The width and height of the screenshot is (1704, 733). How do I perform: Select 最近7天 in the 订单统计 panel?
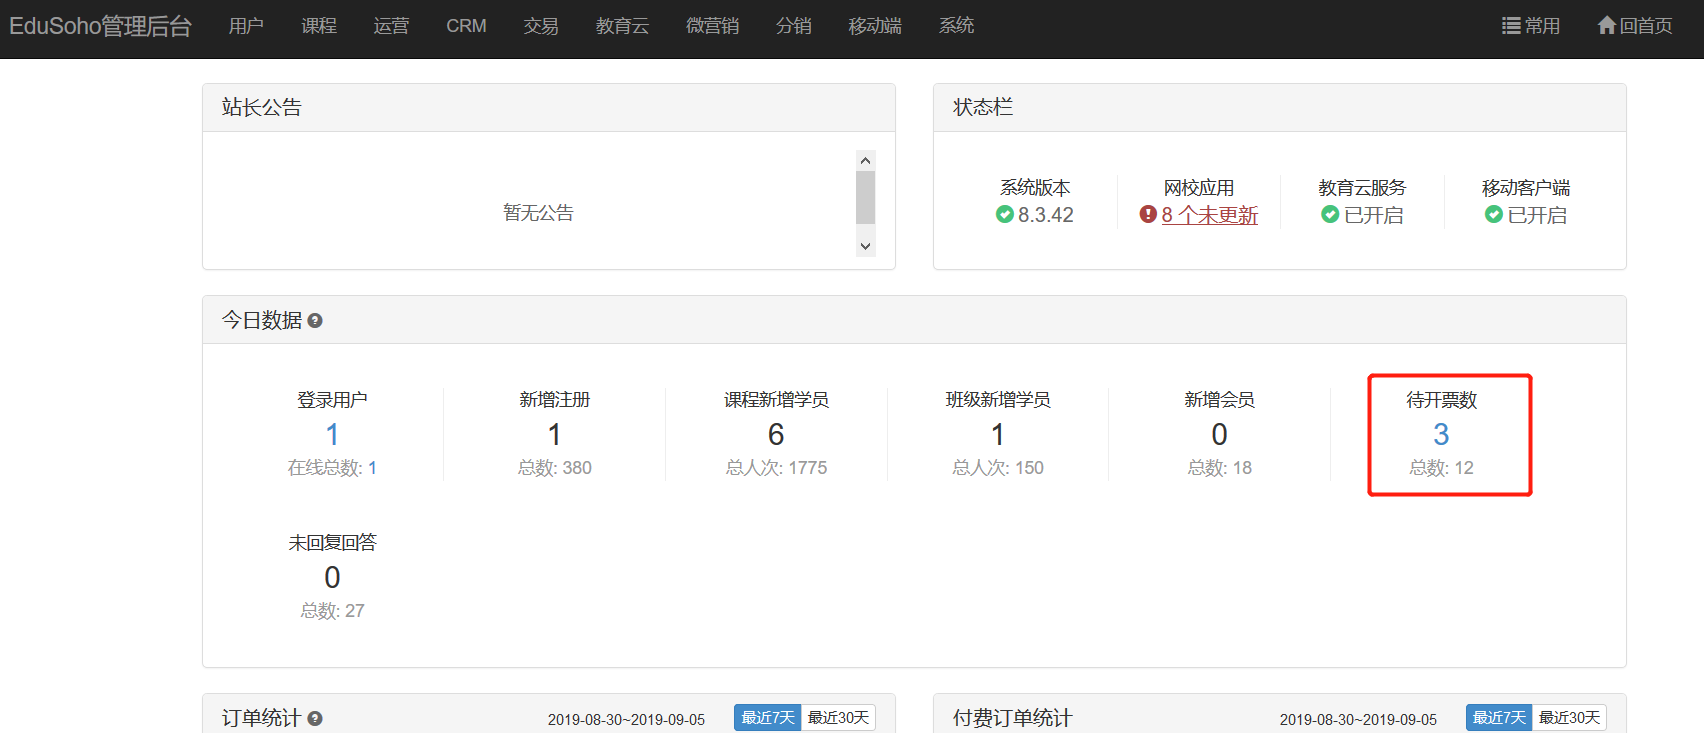tap(767, 718)
